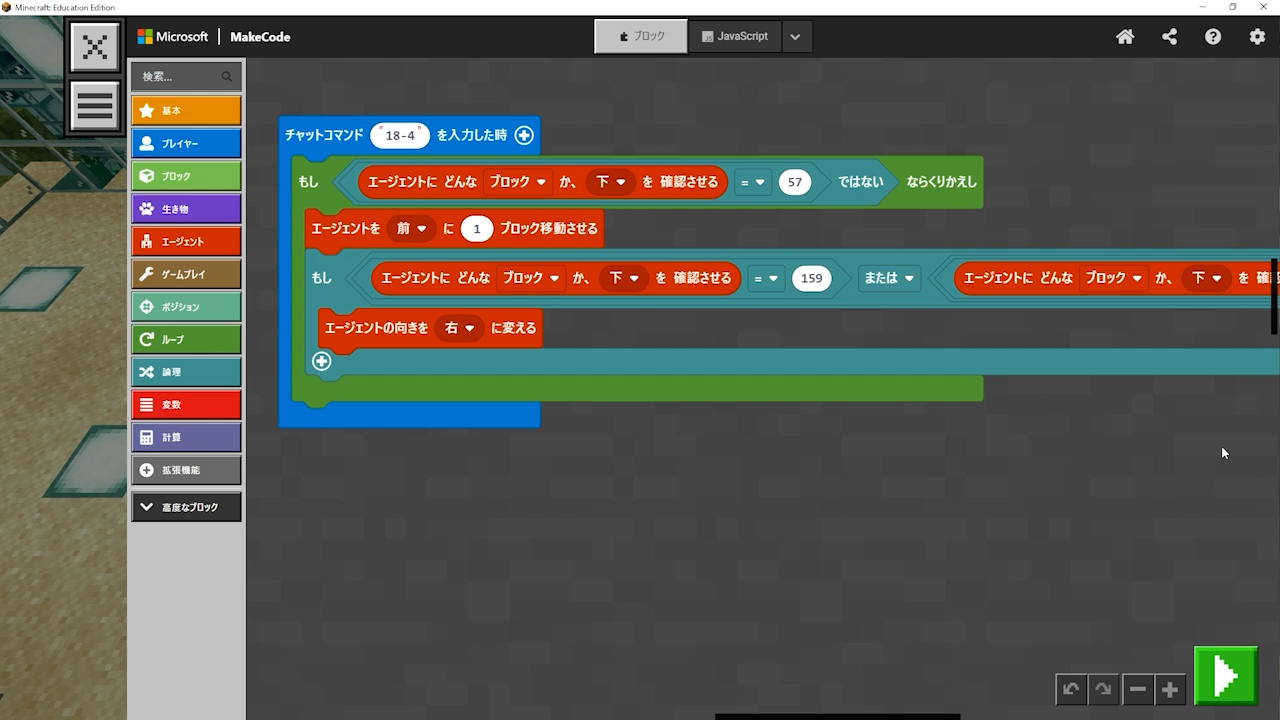
Task: Switch to the ブロック editor tab
Action: pos(641,37)
